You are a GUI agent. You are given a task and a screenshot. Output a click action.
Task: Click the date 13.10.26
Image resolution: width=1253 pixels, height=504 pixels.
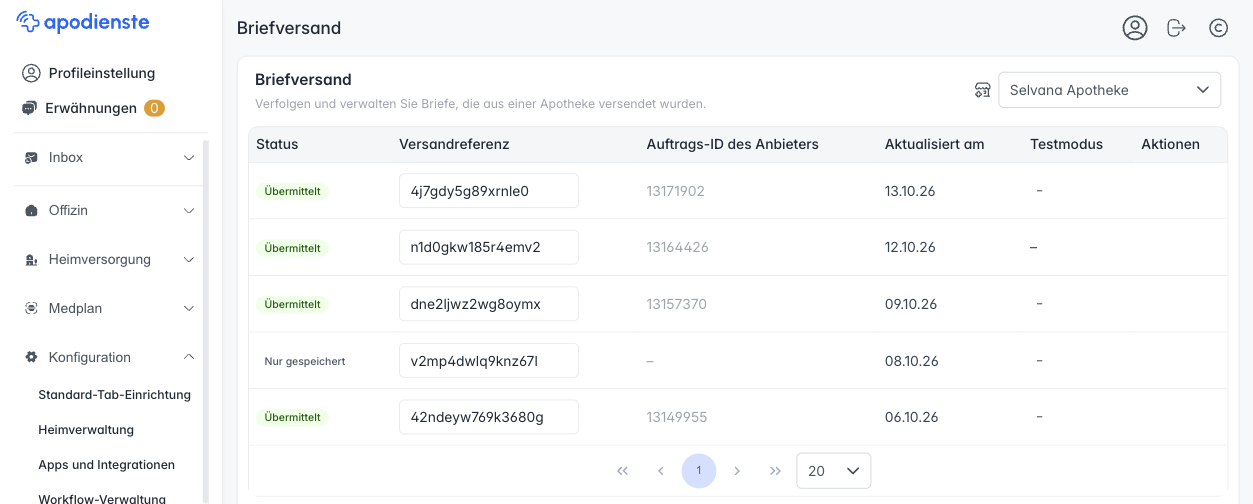pyautogui.click(x=910, y=191)
